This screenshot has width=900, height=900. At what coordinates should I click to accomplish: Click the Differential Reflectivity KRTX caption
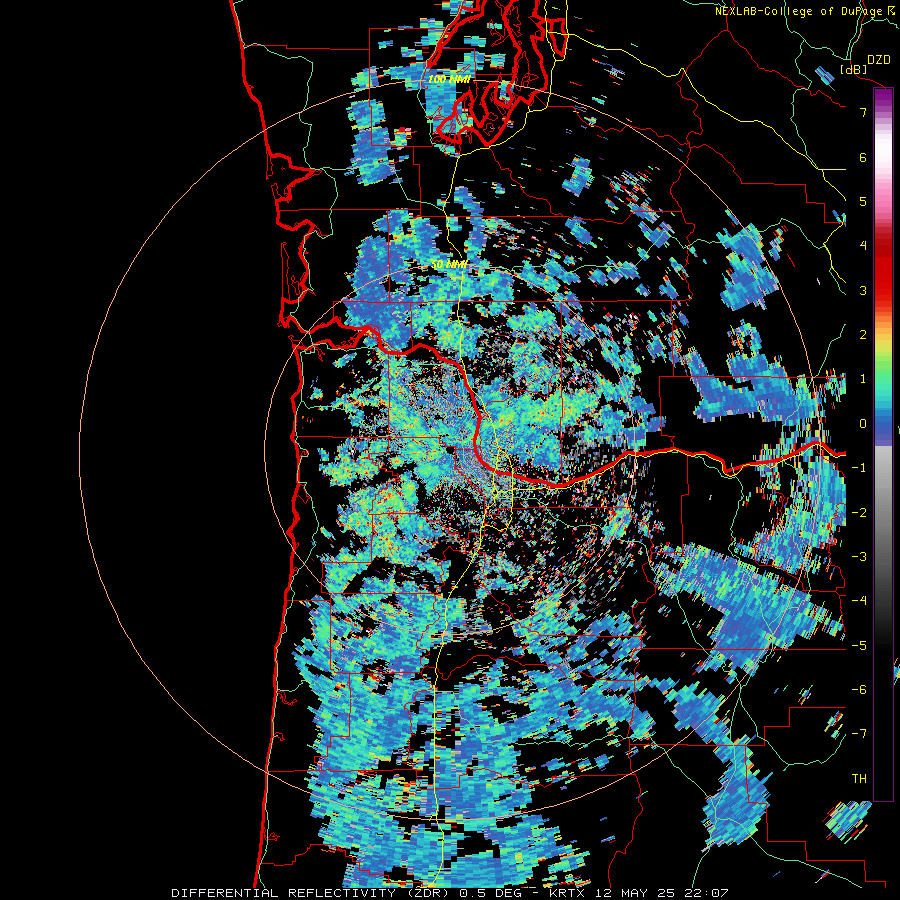click(450, 893)
